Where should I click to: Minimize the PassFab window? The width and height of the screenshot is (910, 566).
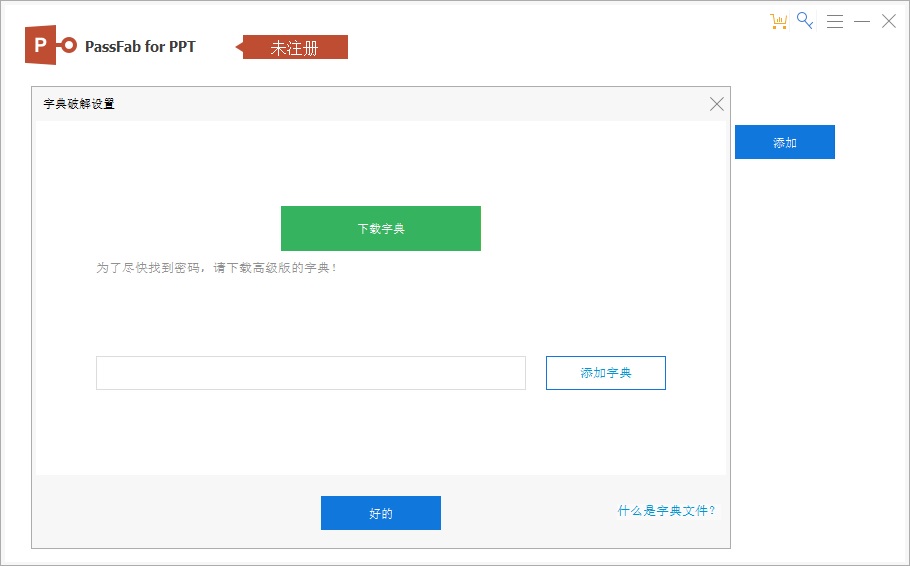pyautogui.click(x=862, y=21)
